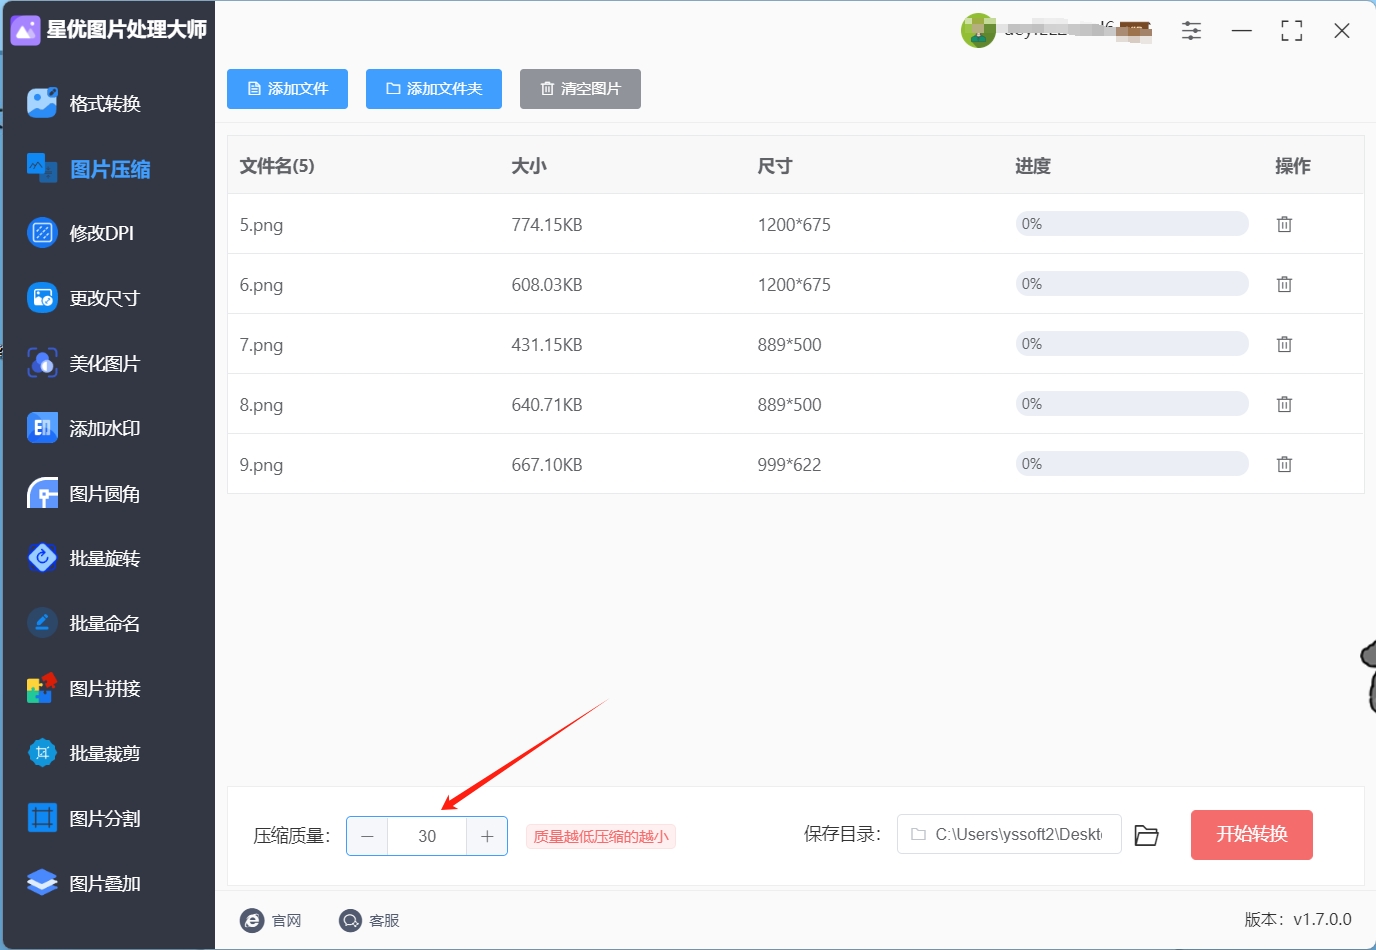Click the 8.png progress bar
This screenshot has height=950, width=1376.
click(x=1132, y=404)
